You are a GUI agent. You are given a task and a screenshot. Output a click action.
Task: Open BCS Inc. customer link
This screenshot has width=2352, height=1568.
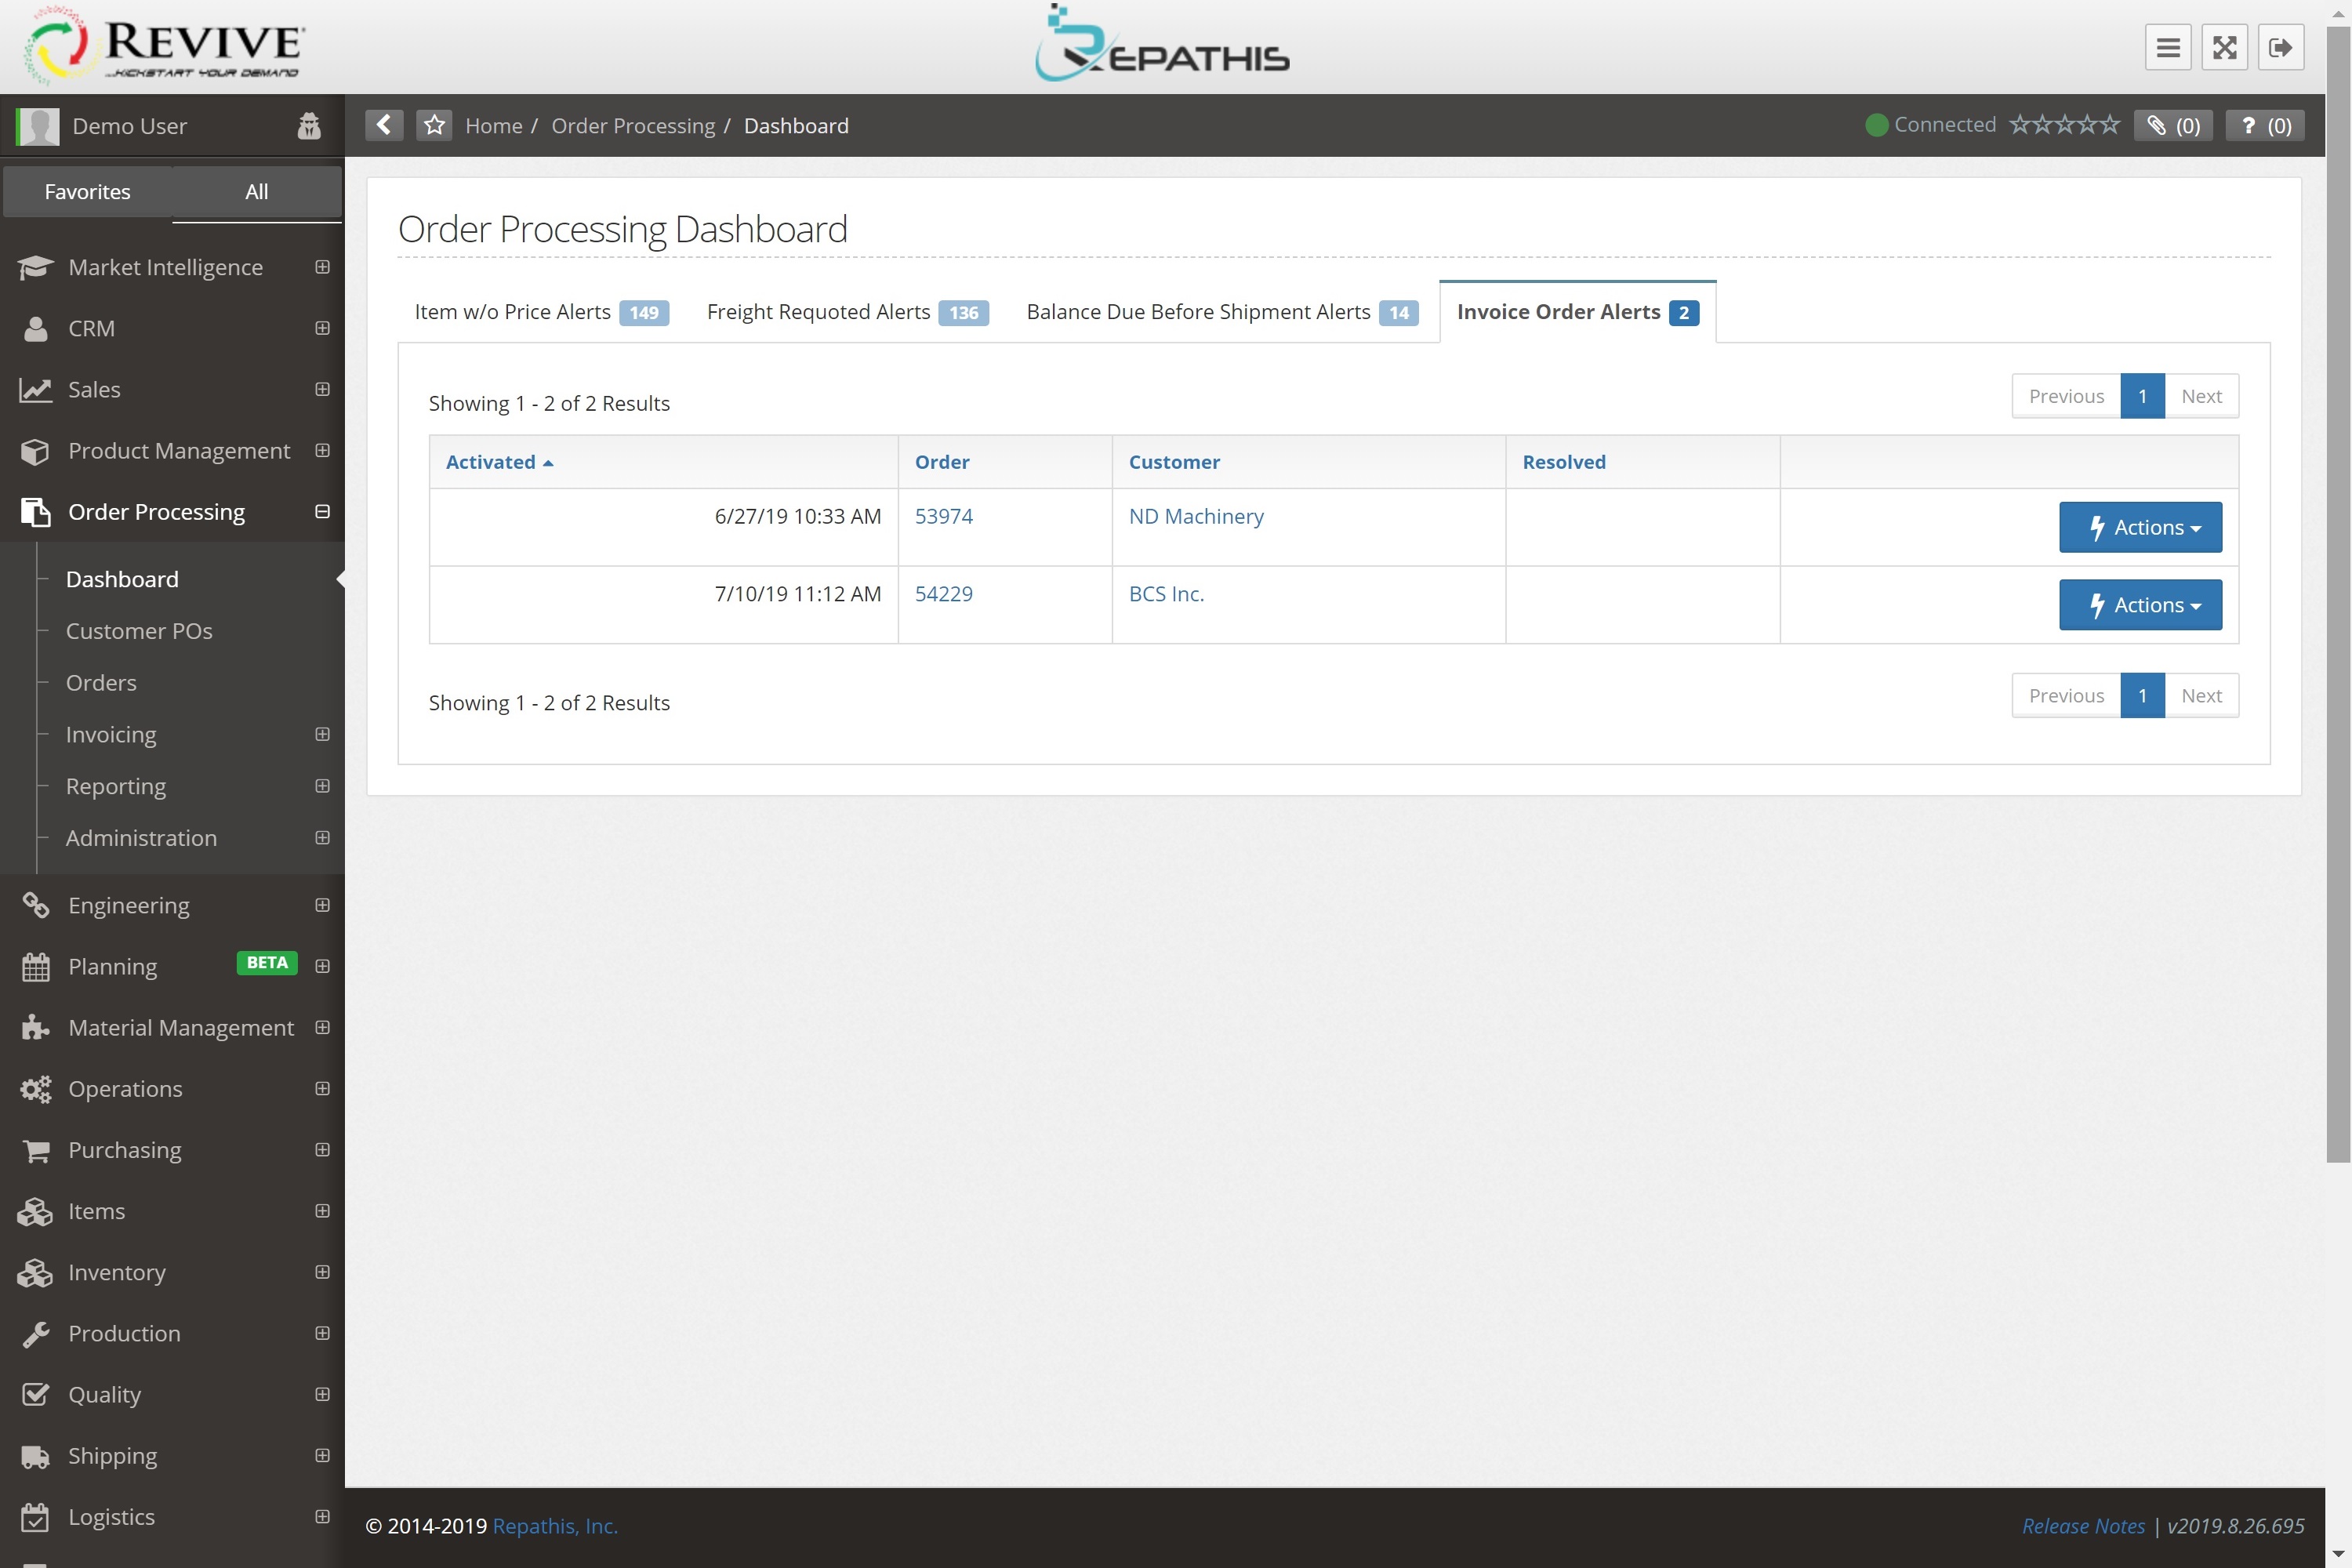coord(1166,594)
